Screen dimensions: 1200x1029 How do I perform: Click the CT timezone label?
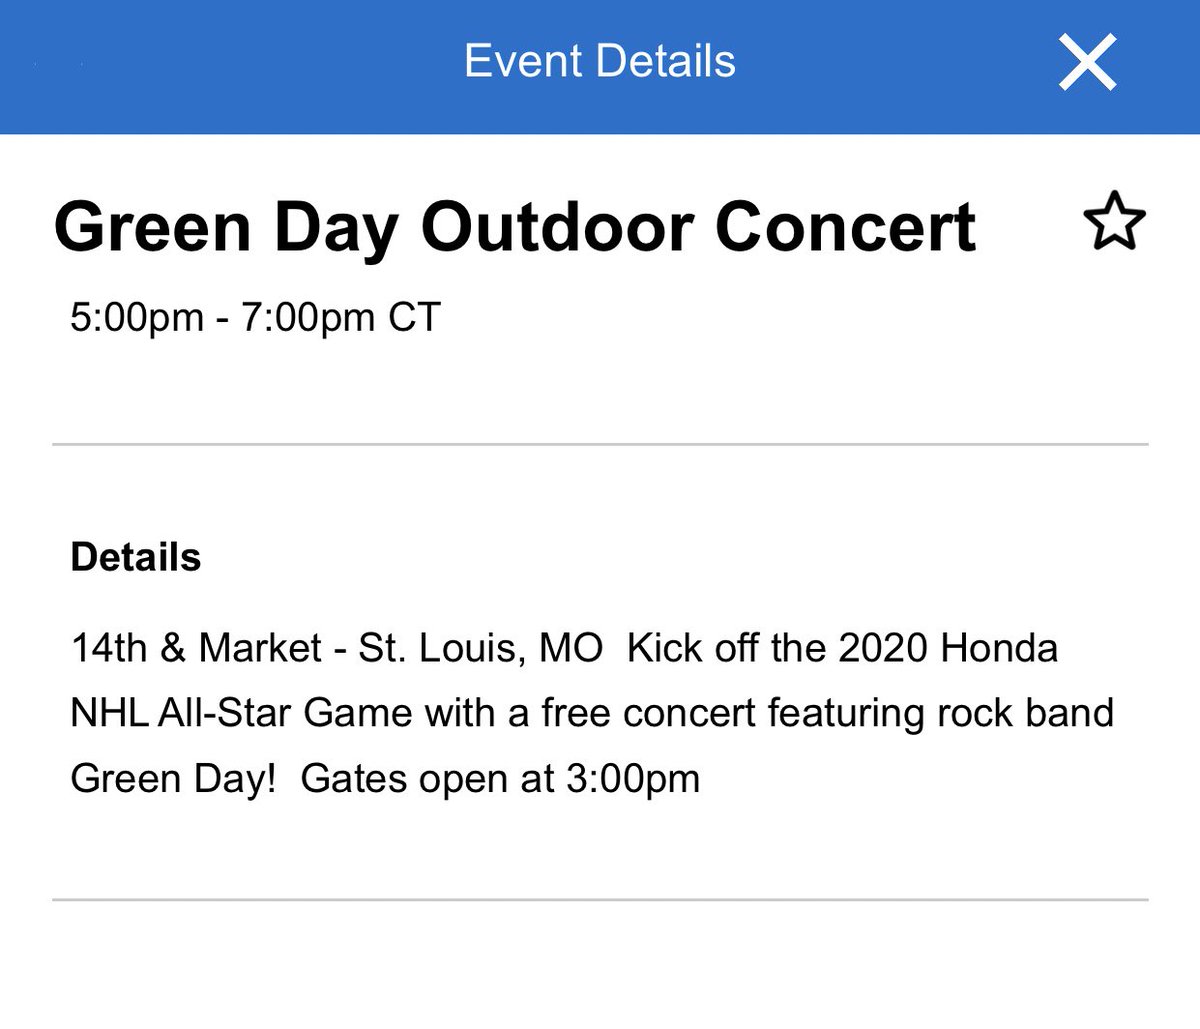(414, 318)
